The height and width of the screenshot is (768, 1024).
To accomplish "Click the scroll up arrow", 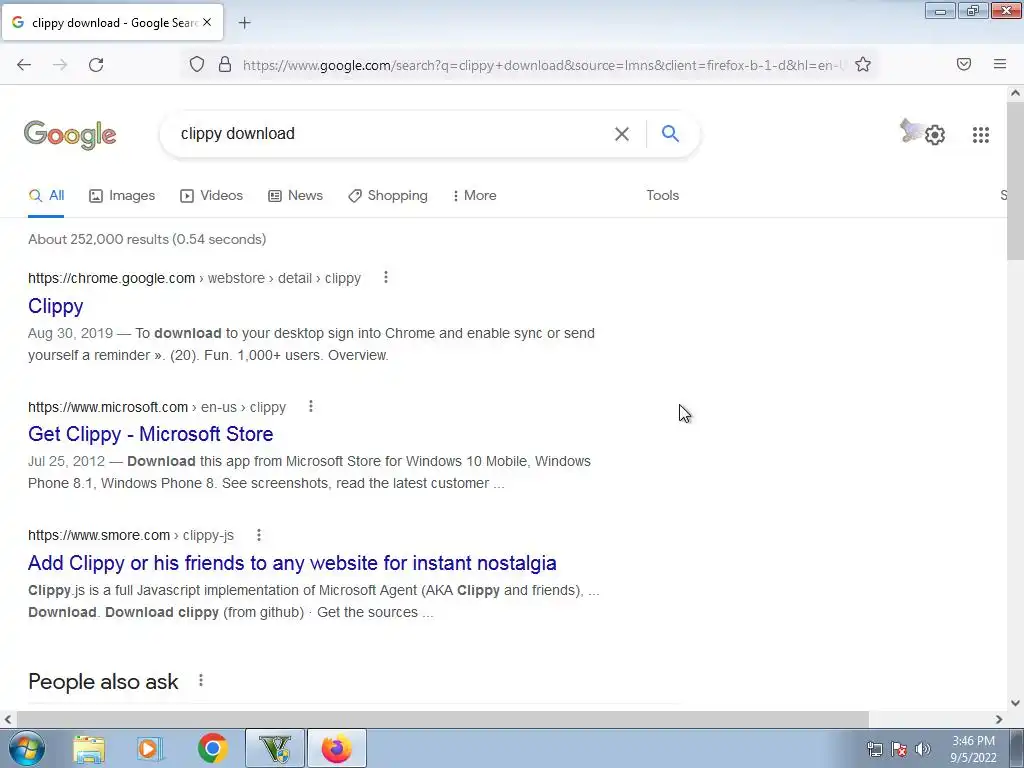I will click(x=1015, y=93).
